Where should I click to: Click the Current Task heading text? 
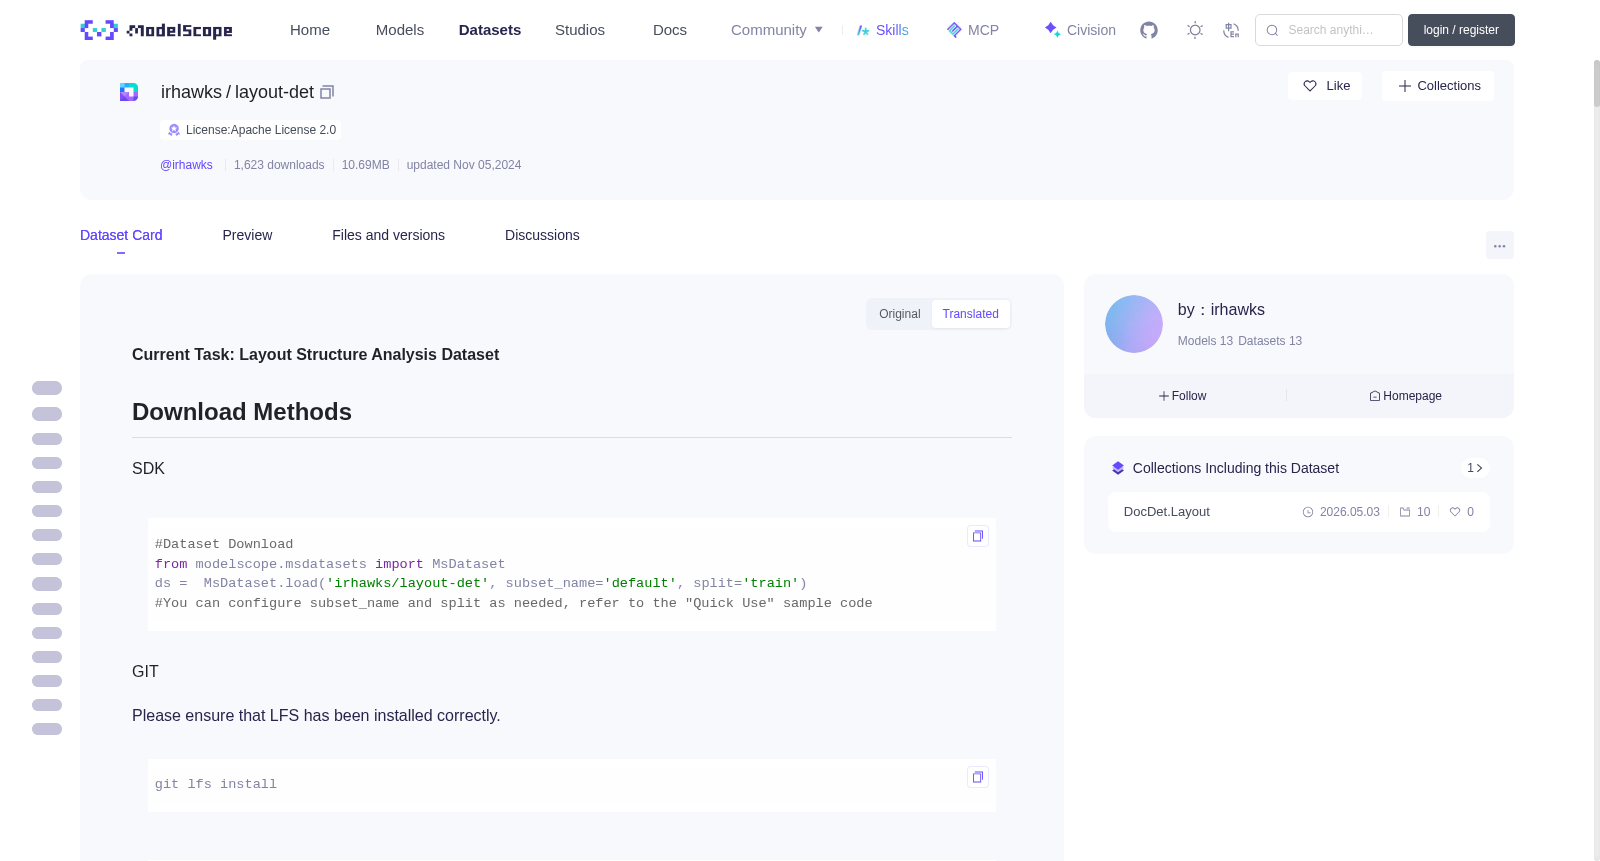(315, 355)
